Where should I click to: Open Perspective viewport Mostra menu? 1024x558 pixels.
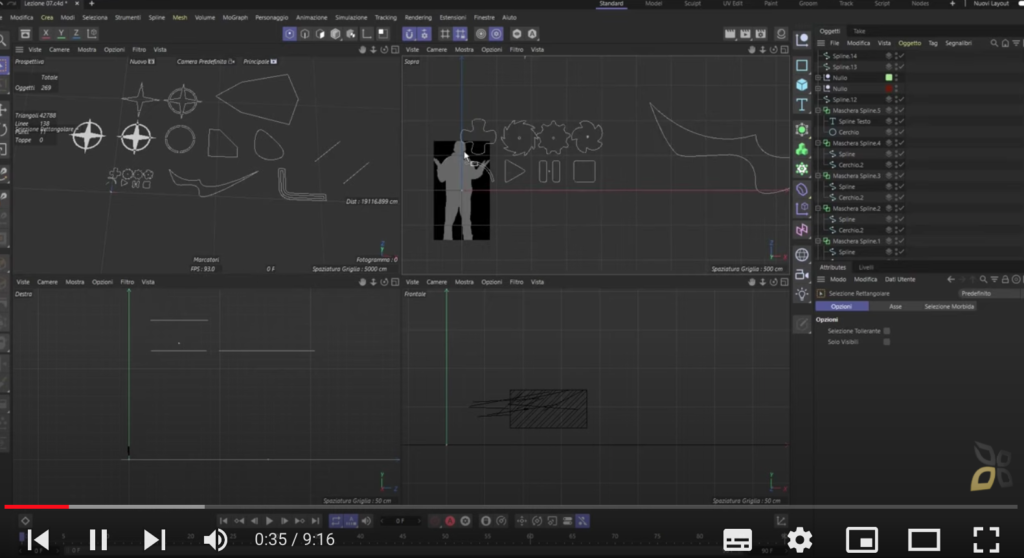pos(86,50)
